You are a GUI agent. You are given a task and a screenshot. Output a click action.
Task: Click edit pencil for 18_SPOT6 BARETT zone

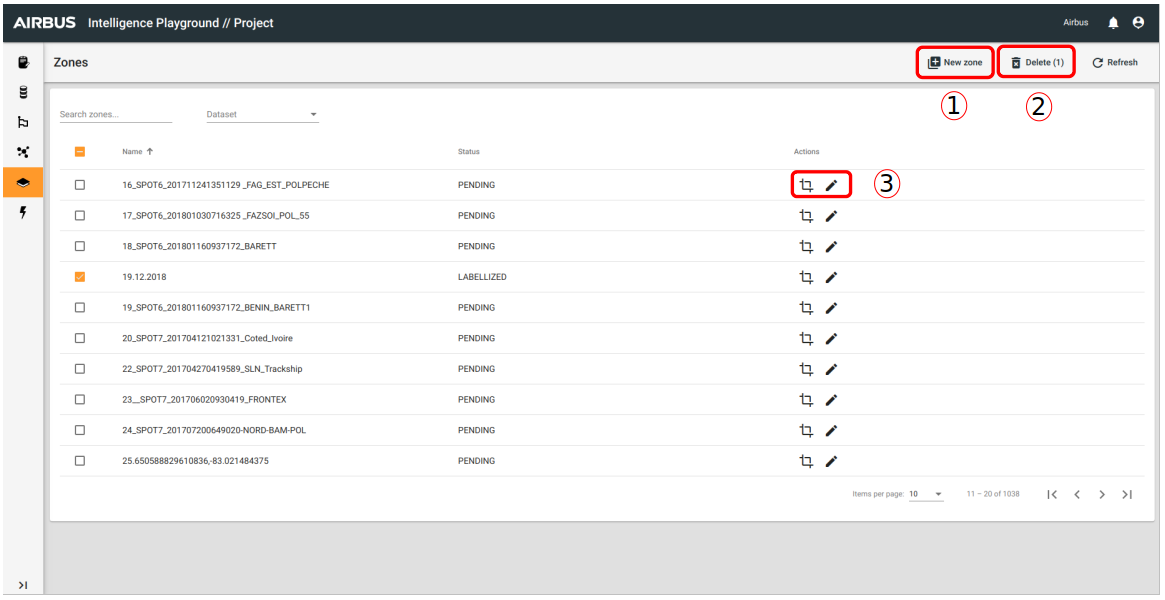[831, 247]
